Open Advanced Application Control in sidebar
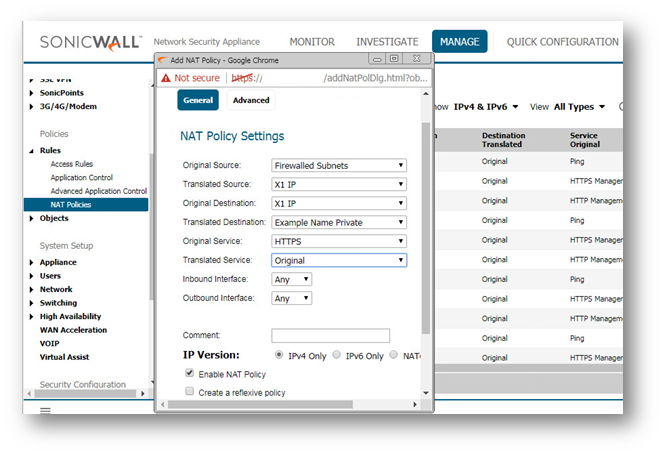Viewport: 665px width, 456px height. click(x=99, y=191)
